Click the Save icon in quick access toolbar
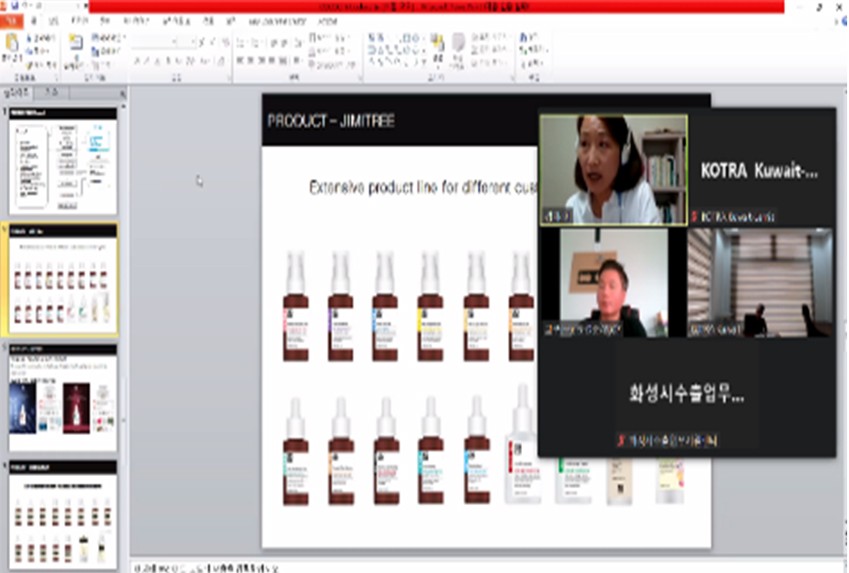Viewport: 849px width, 573px height. pyautogui.click(x=14, y=6)
